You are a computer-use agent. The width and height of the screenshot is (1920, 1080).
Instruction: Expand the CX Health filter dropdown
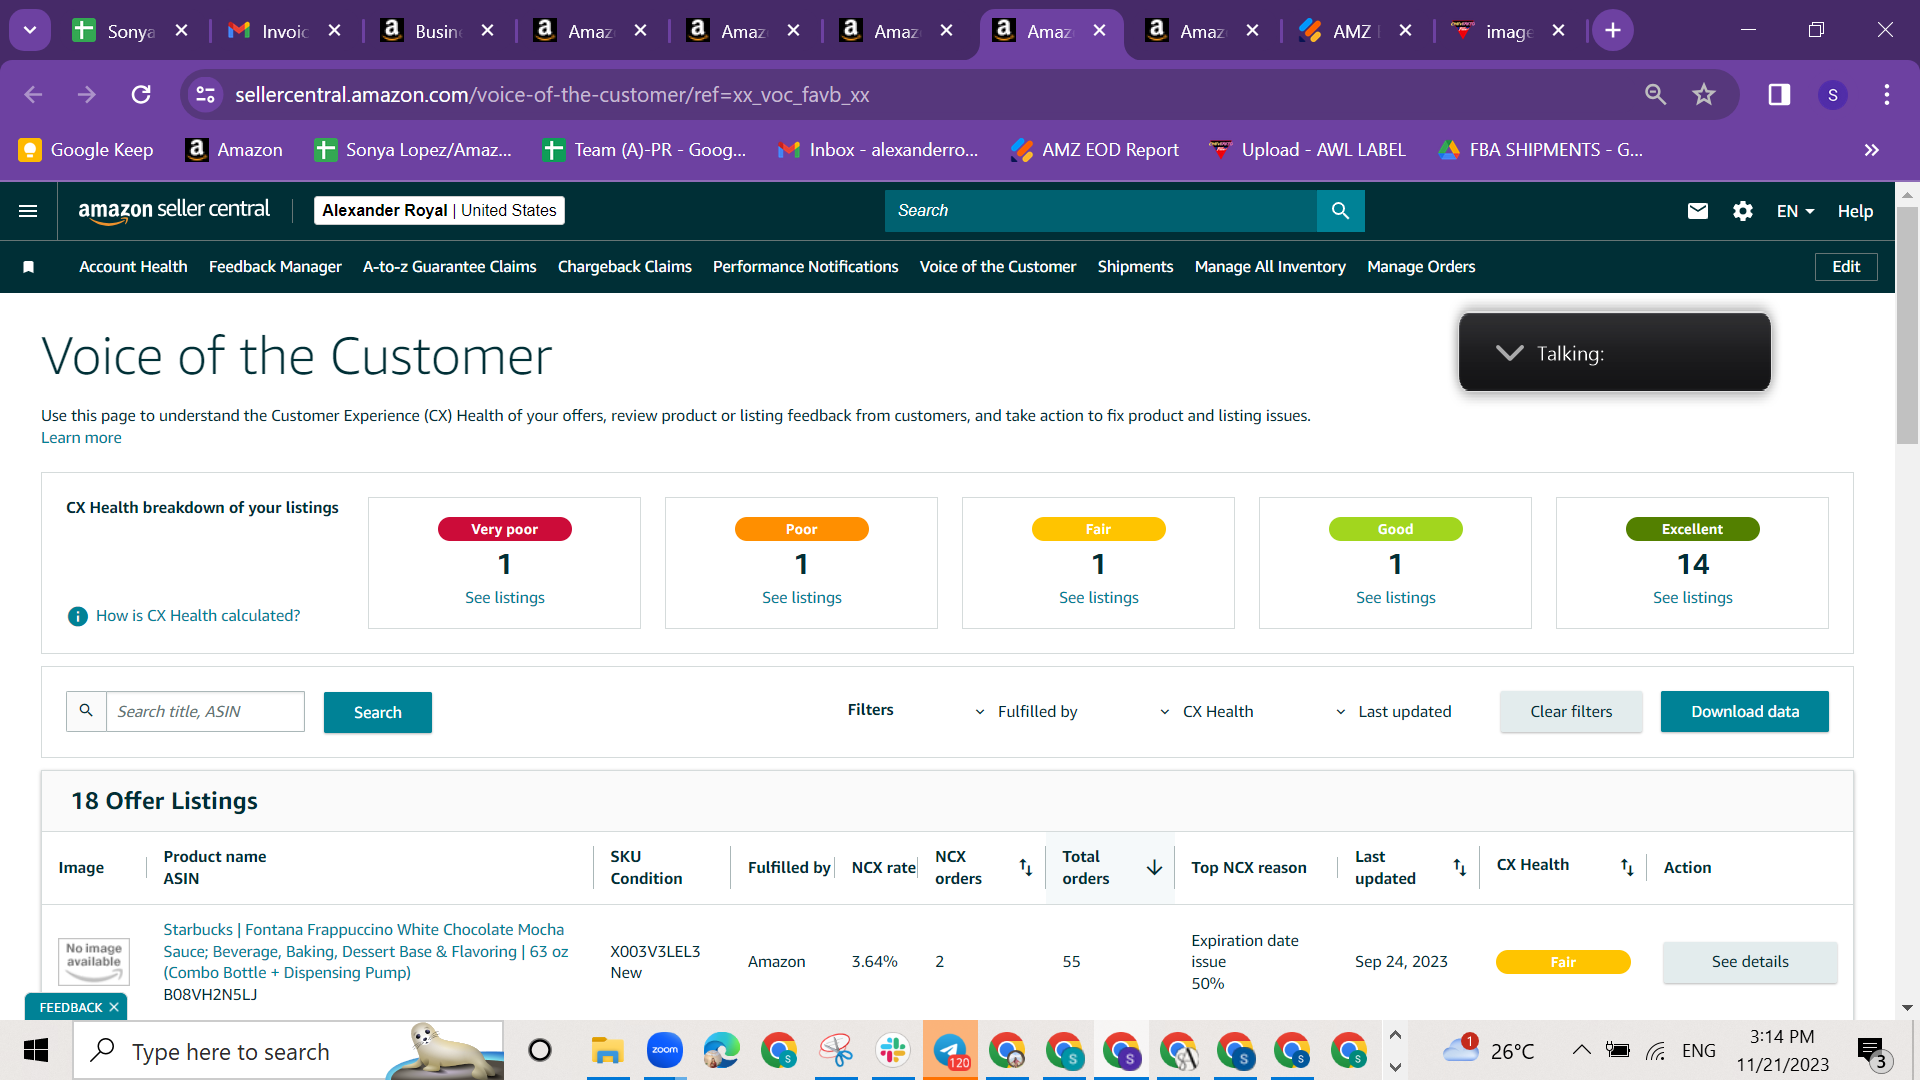(1206, 712)
